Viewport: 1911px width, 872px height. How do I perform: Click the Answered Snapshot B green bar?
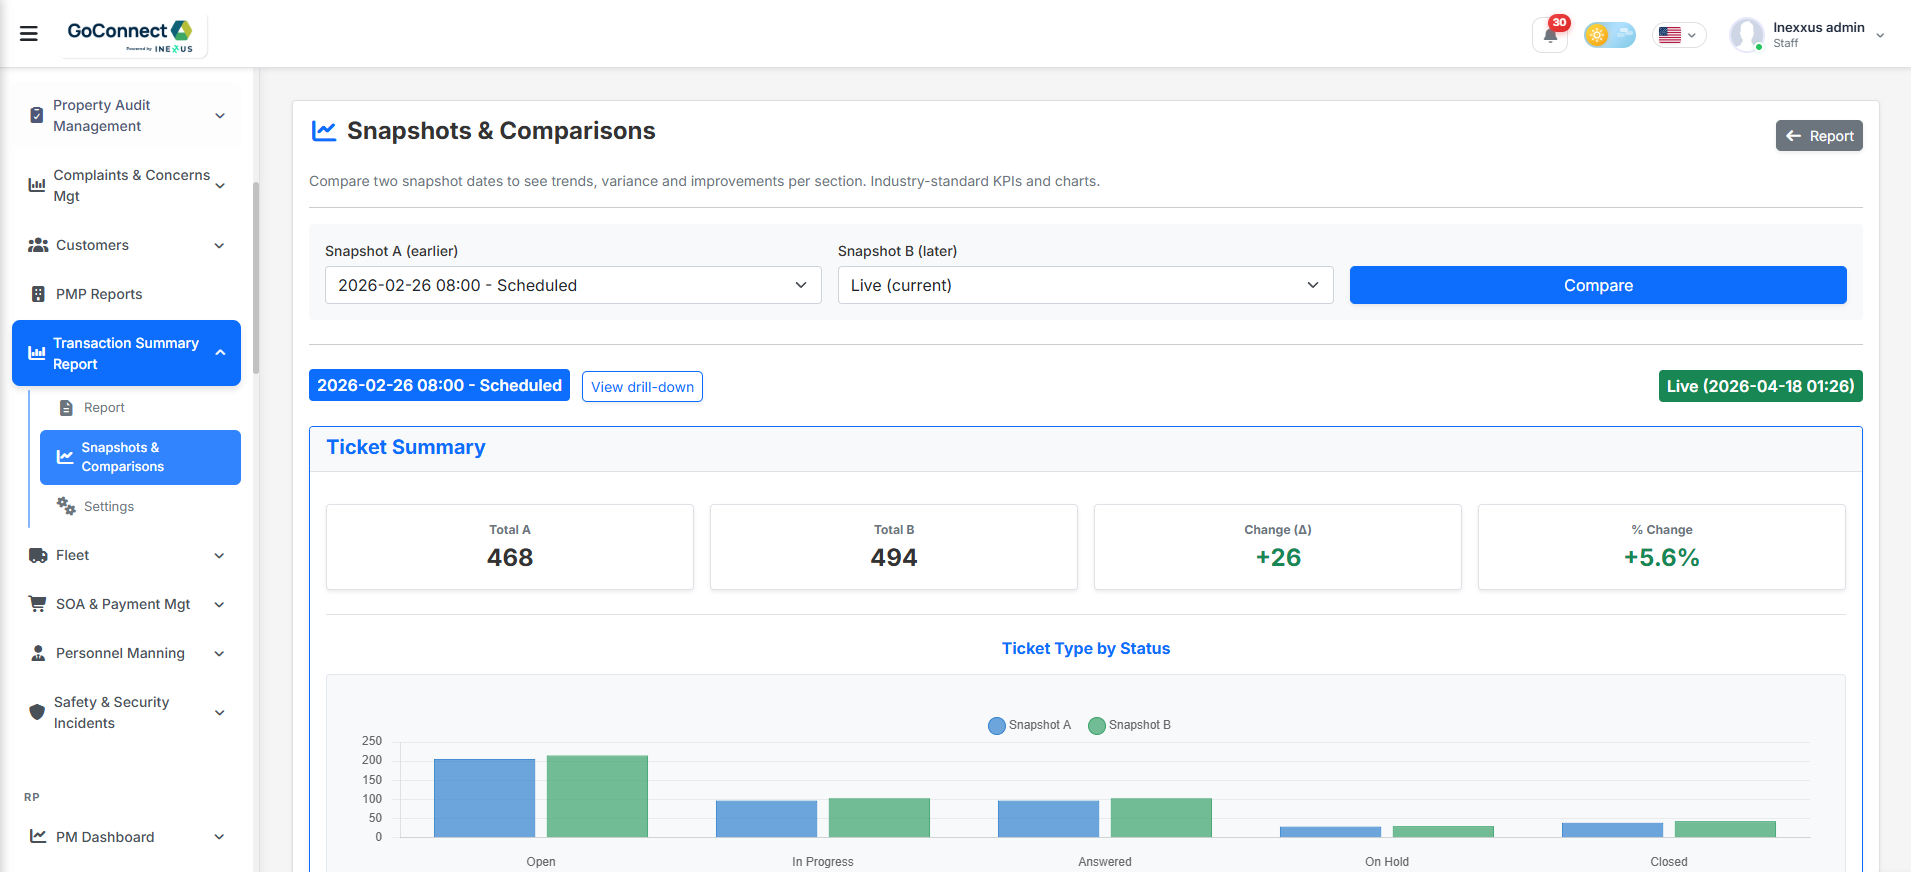[1161, 818]
